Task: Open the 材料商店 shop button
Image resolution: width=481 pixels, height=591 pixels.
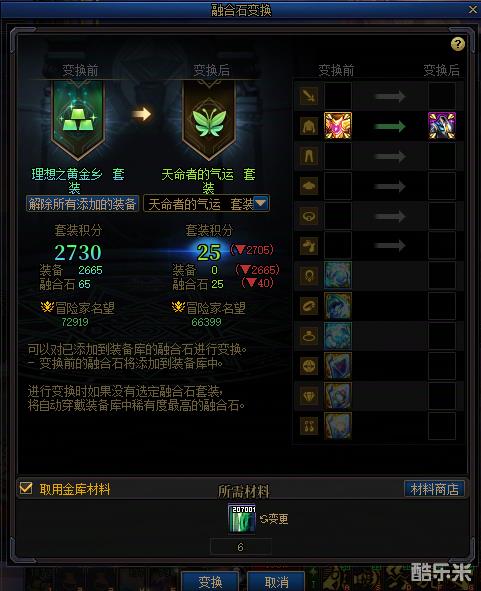Action: pyautogui.click(x=434, y=489)
